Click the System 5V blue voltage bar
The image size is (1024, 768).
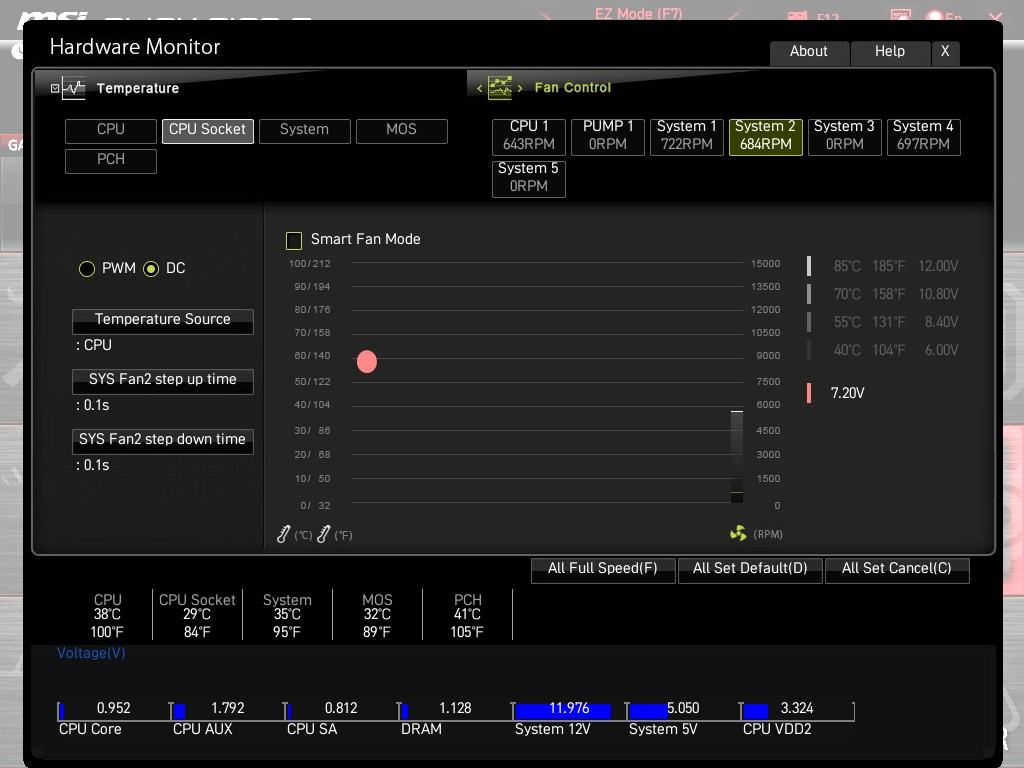point(648,711)
